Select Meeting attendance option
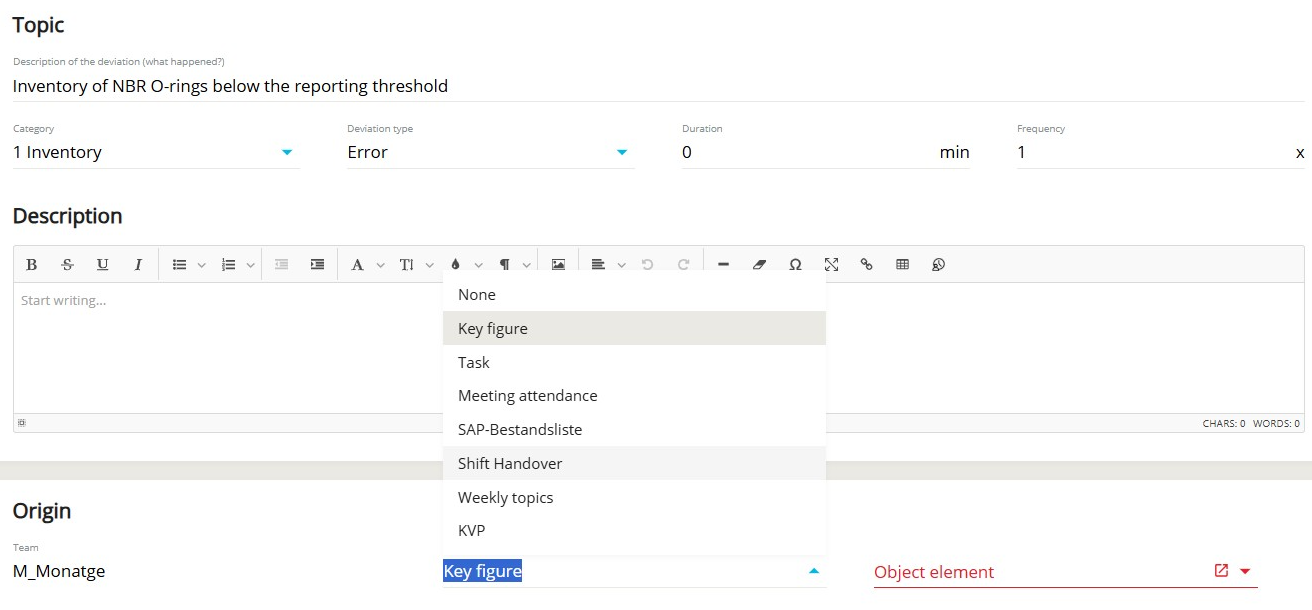Screen dimensions: 1312x610 point(634,395)
